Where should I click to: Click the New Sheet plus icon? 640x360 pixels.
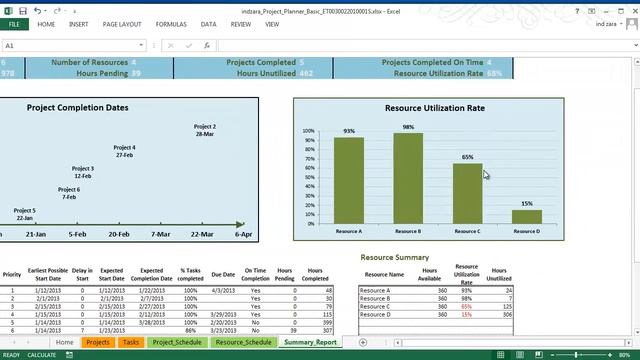pyautogui.click(x=363, y=342)
